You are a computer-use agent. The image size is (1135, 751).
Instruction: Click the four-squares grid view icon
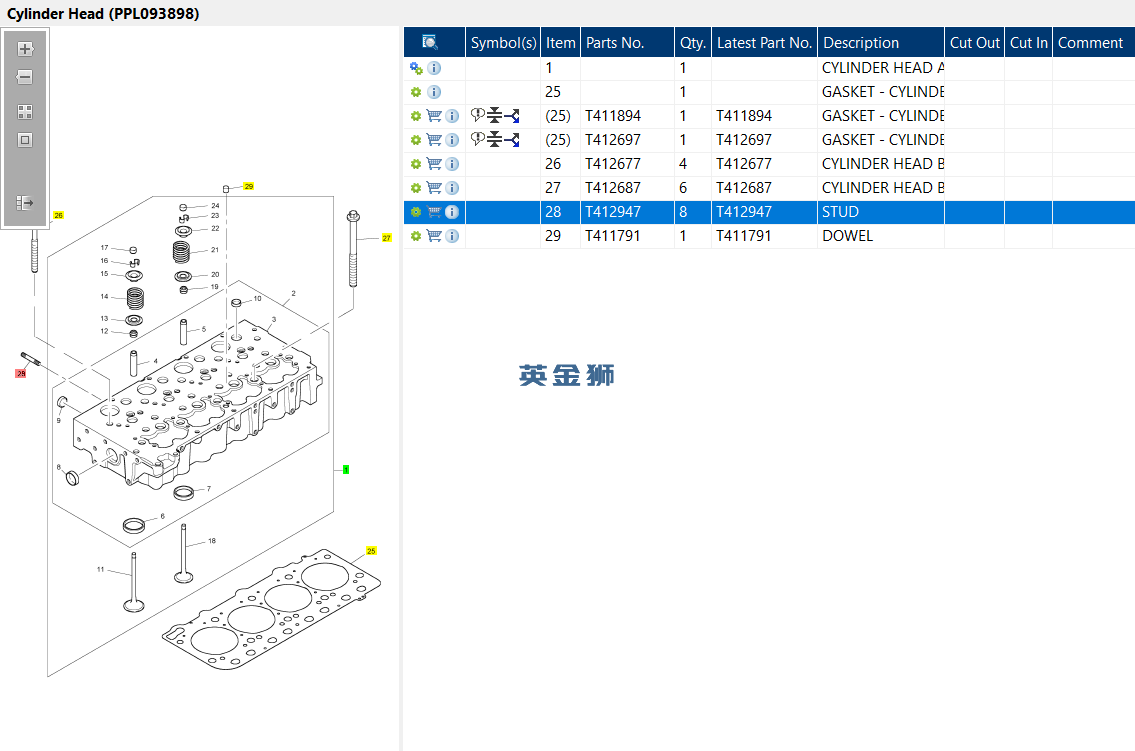click(25, 112)
